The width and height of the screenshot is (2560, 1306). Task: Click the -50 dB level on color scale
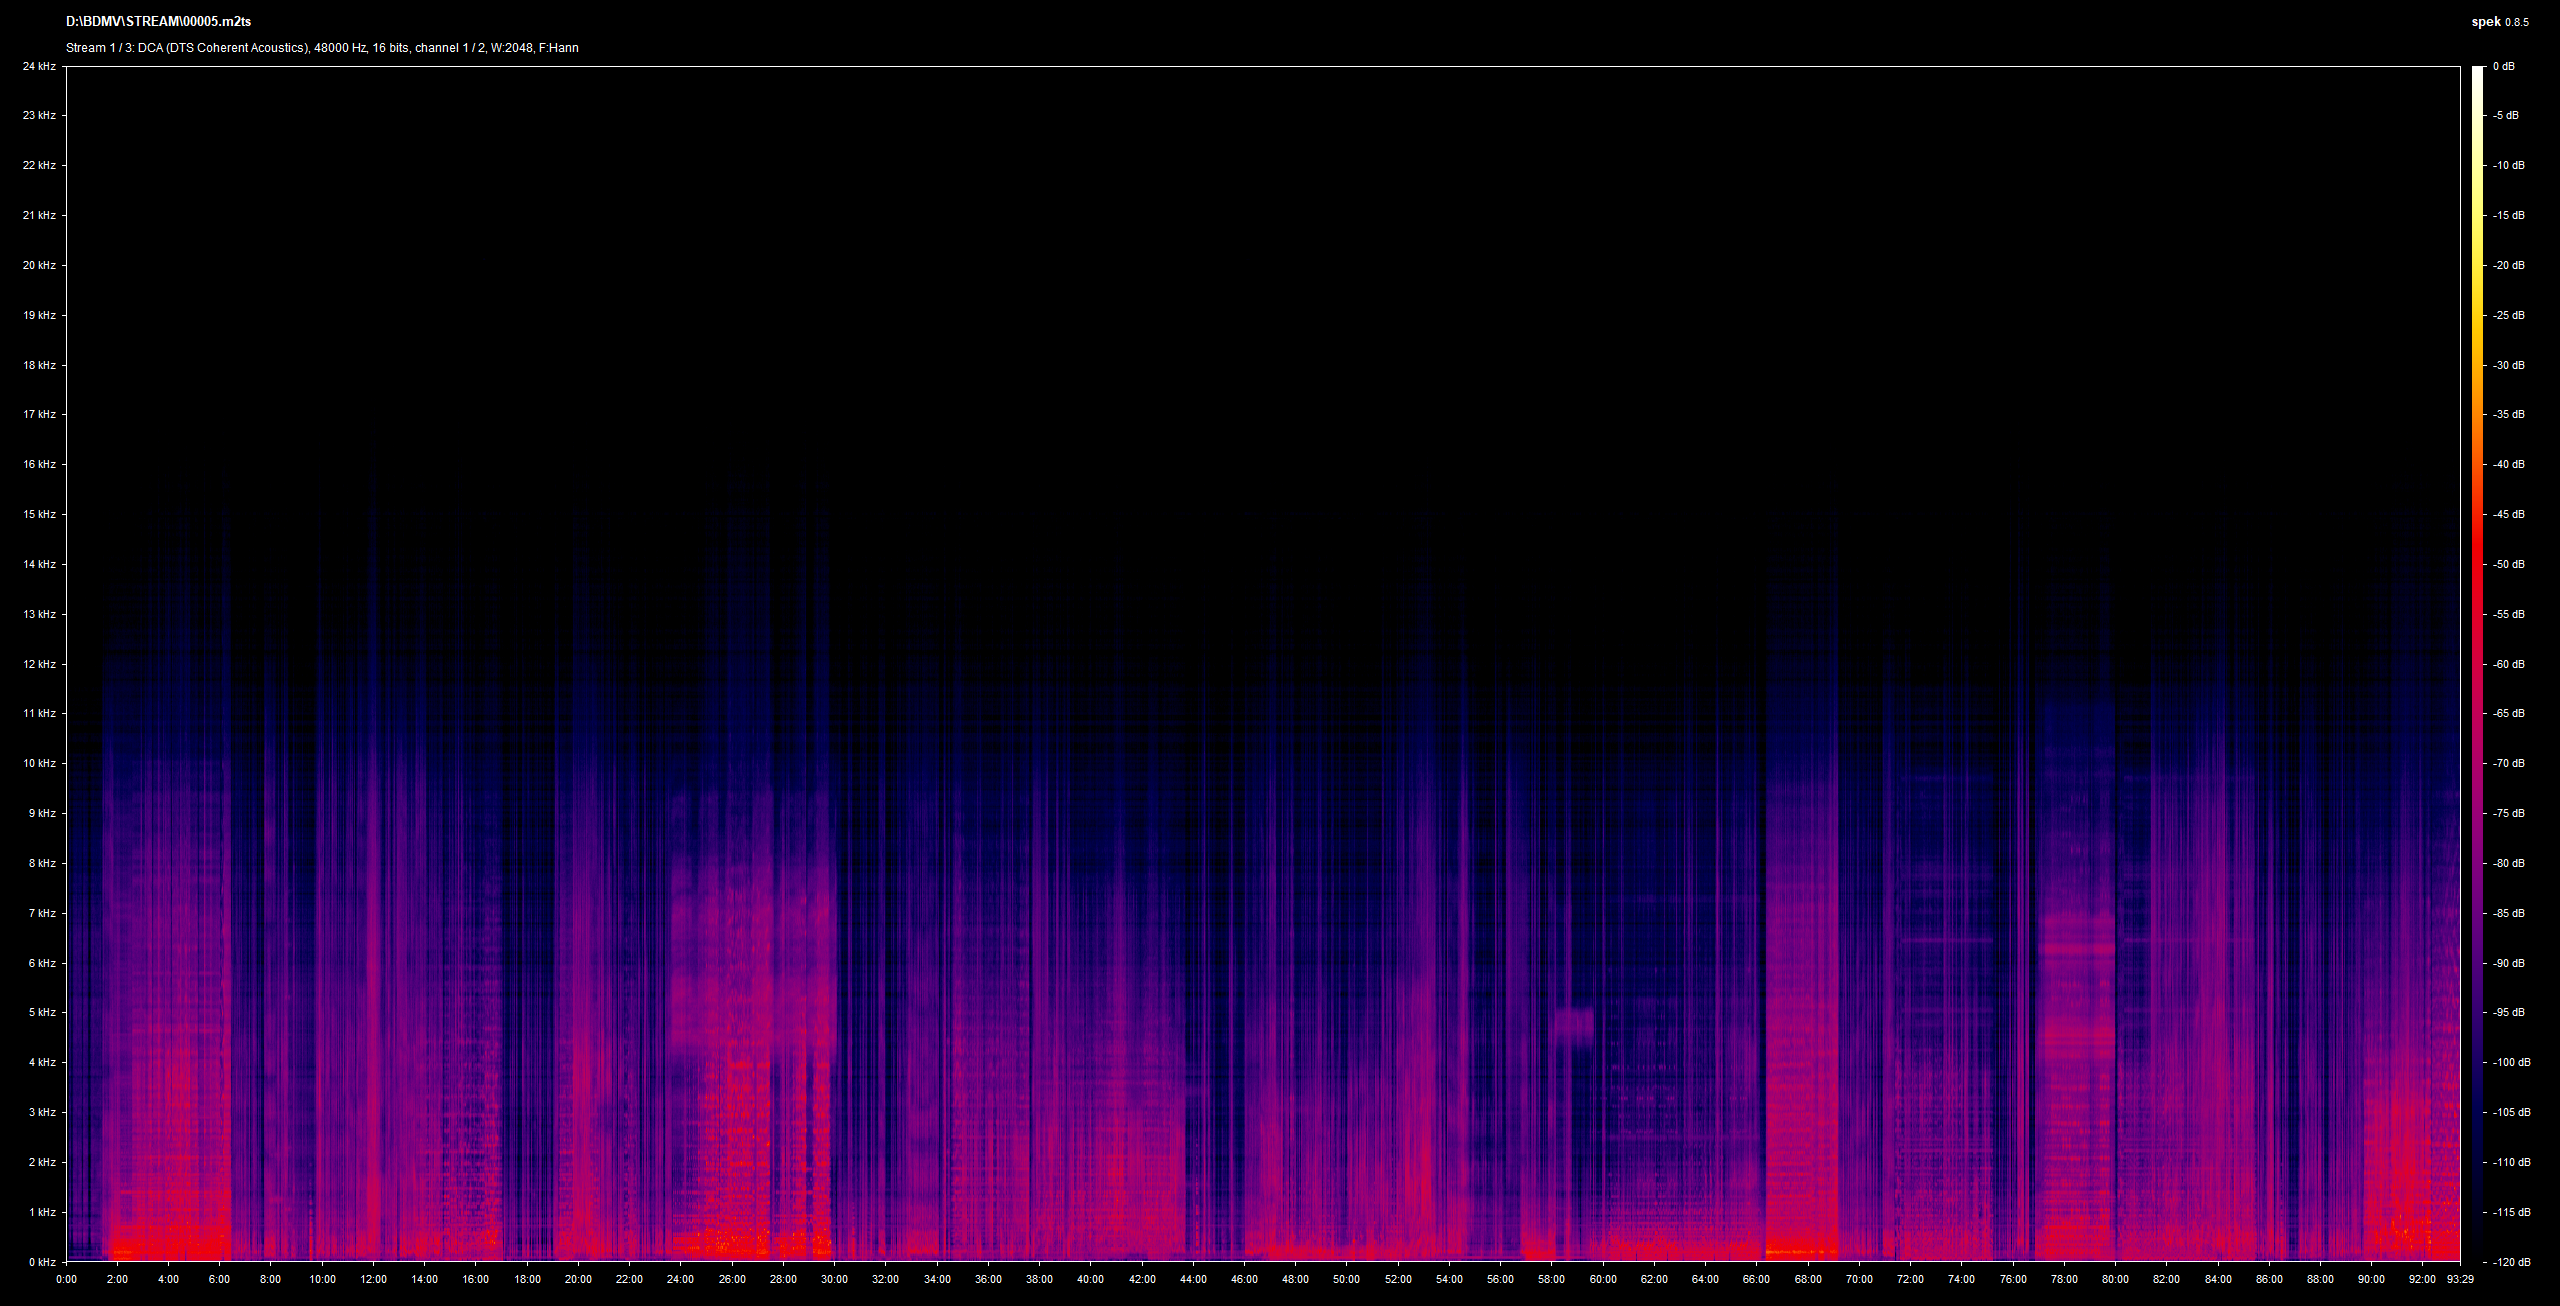point(2509,564)
